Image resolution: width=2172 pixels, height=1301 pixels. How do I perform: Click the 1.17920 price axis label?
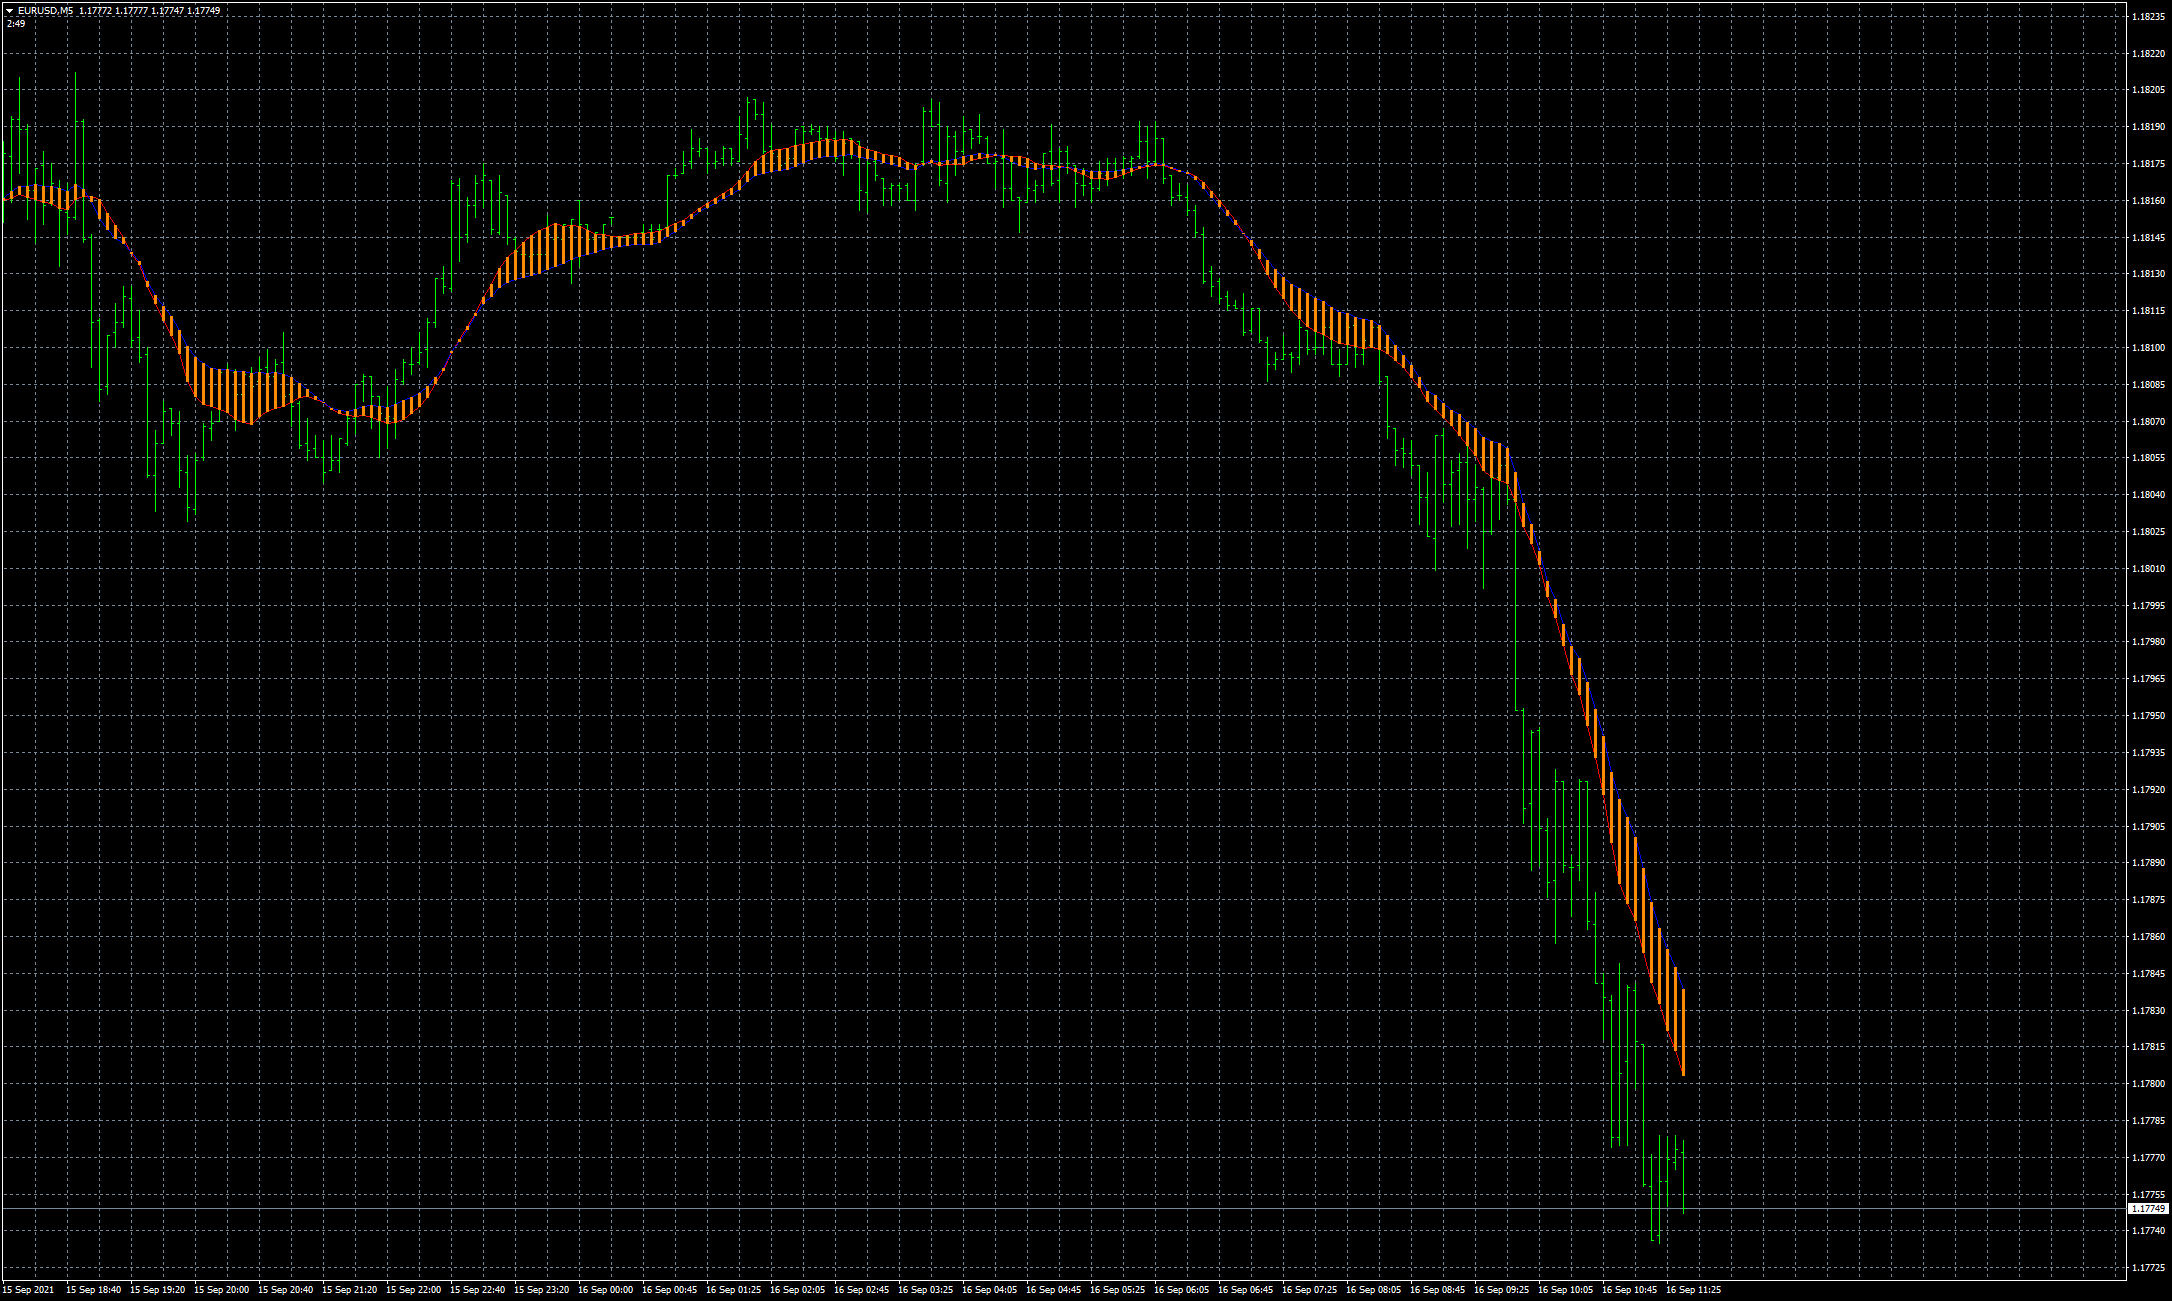coord(2147,790)
